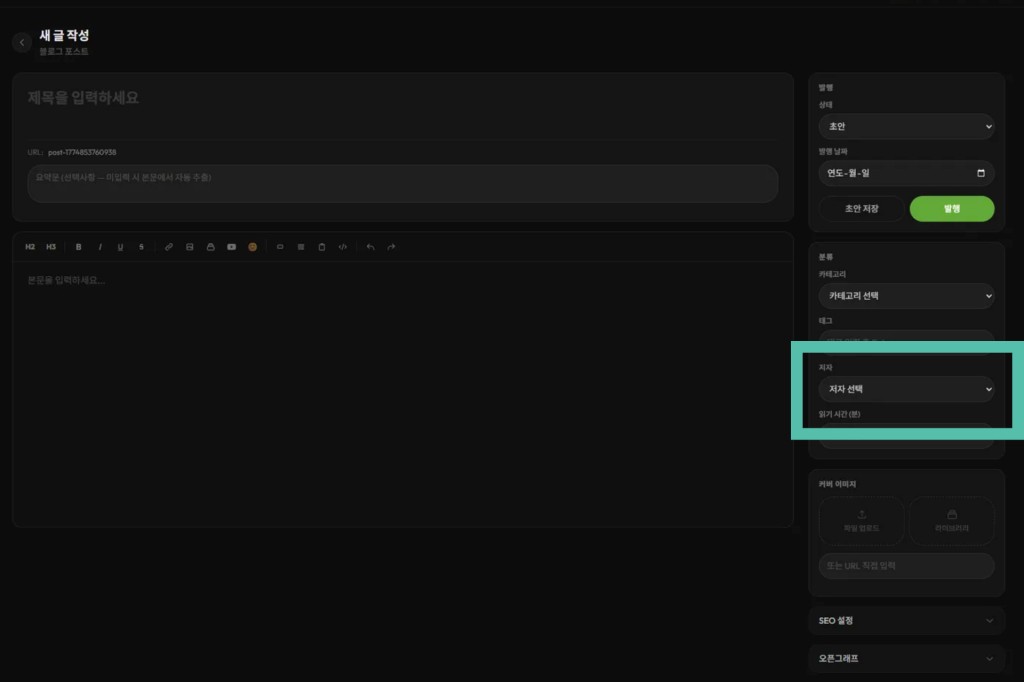Viewport: 1024px width, 682px height.
Task: Insert a code block
Action: click(343, 247)
